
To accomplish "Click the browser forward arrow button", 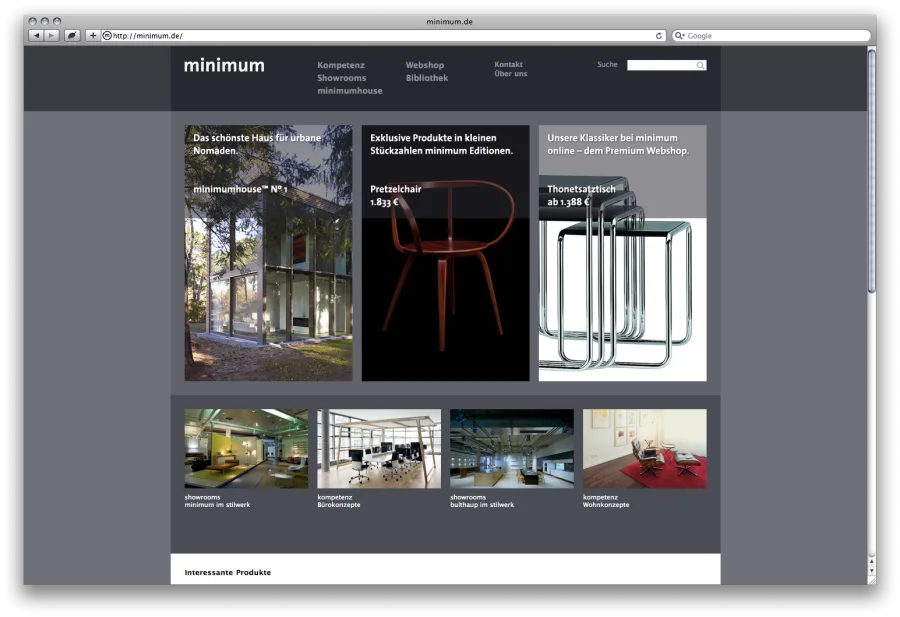I will [52, 35].
